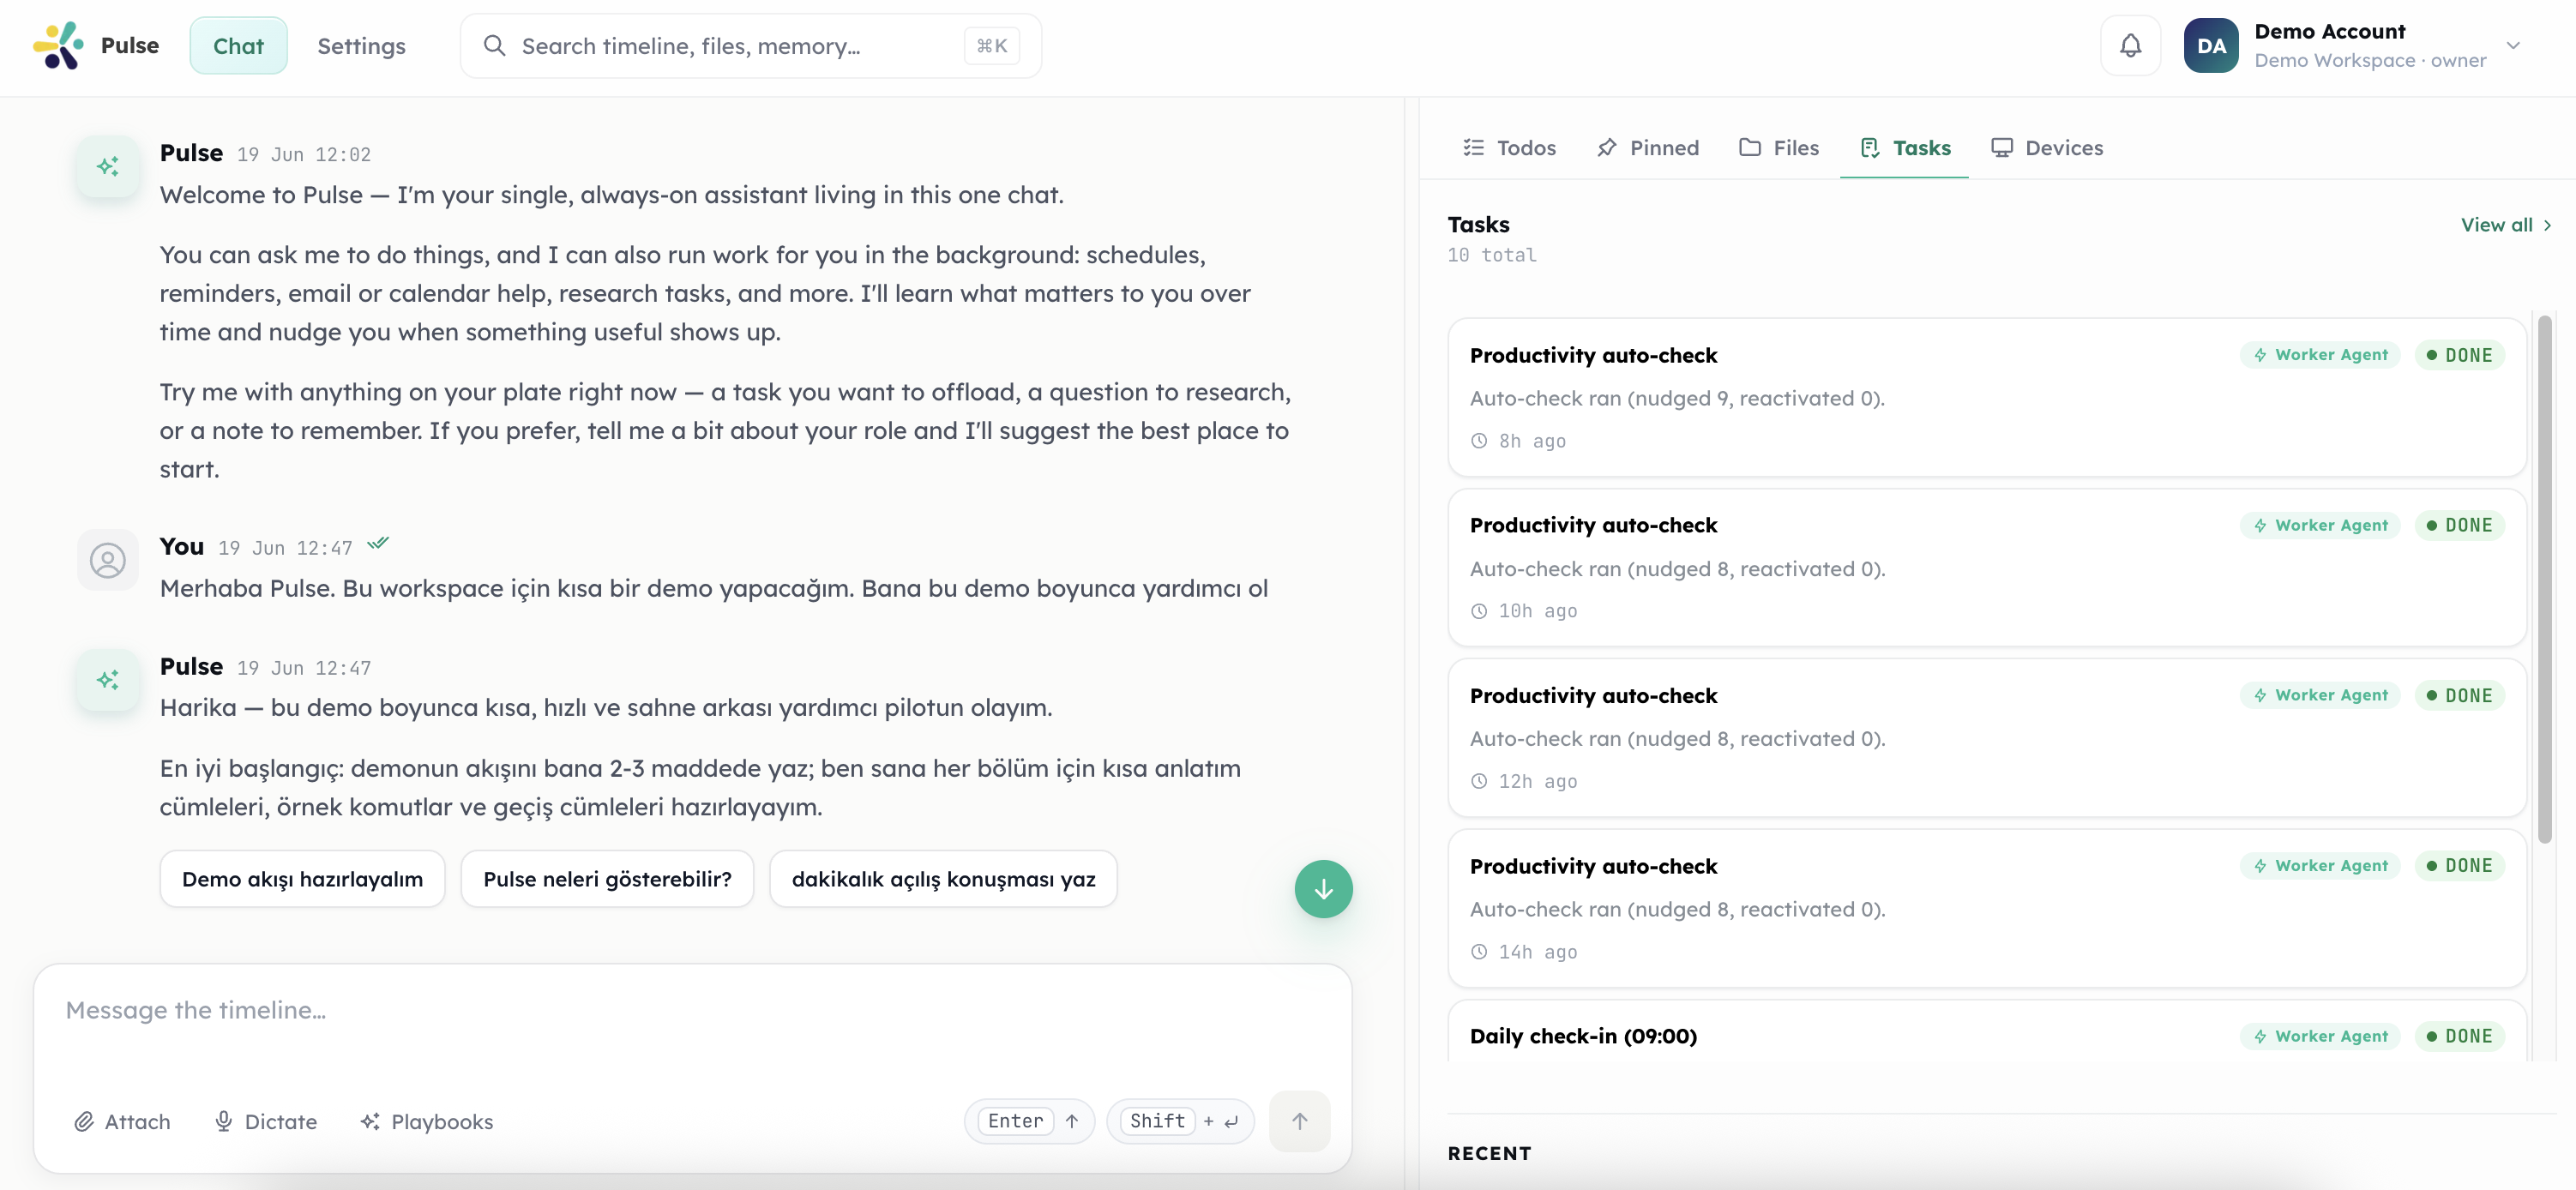Image resolution: width=2576 pixels, height=1190 pixels.
Task: Click the Pulse avatar on 12:47 reply
Action: (x=108, y=680)
